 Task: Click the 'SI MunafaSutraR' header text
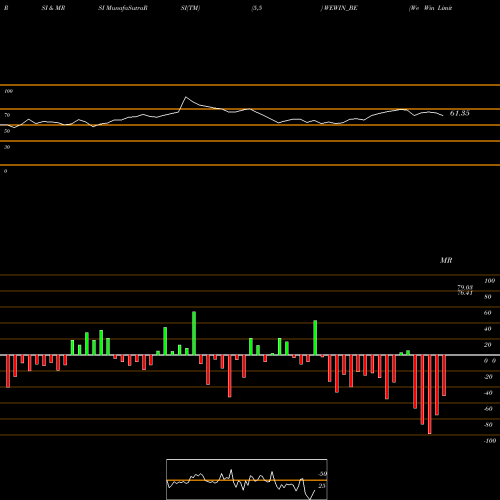[x=123, y=8]
